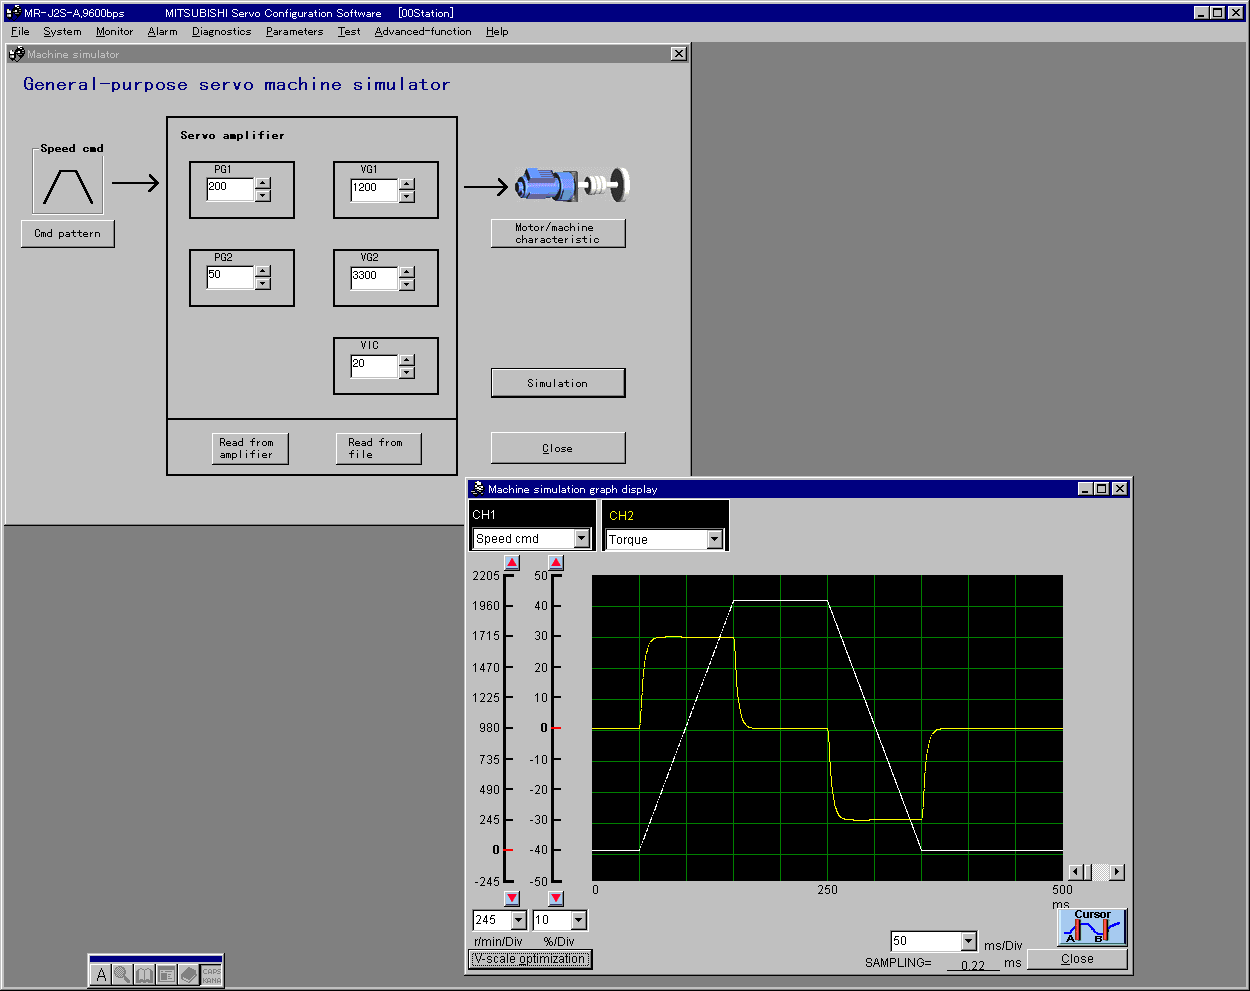Click the VIC value field
The image size is (1250, 991).
click(374, 366)
